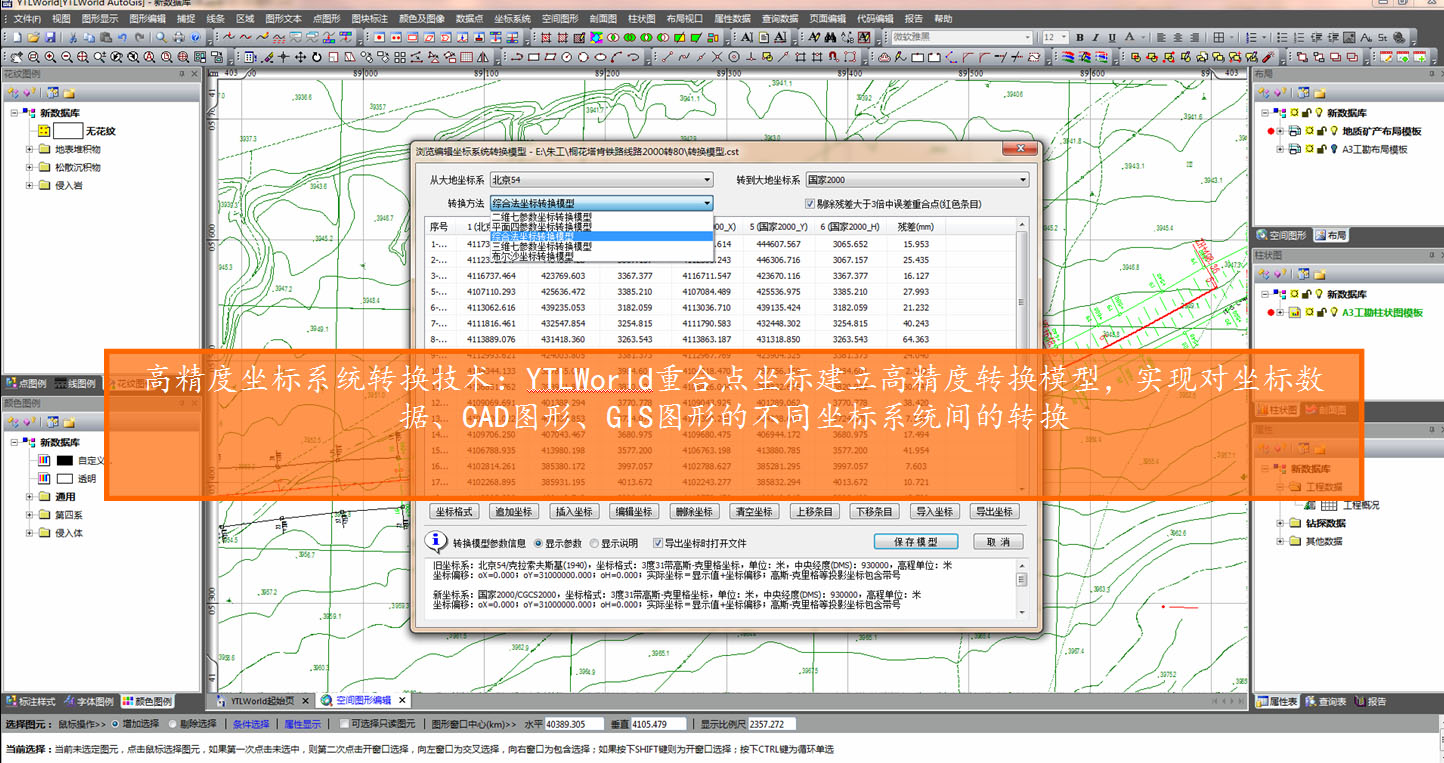The width and height of the screenshot is (1444, 763).
Task: Click the font color A icon
Action: 1130,37
